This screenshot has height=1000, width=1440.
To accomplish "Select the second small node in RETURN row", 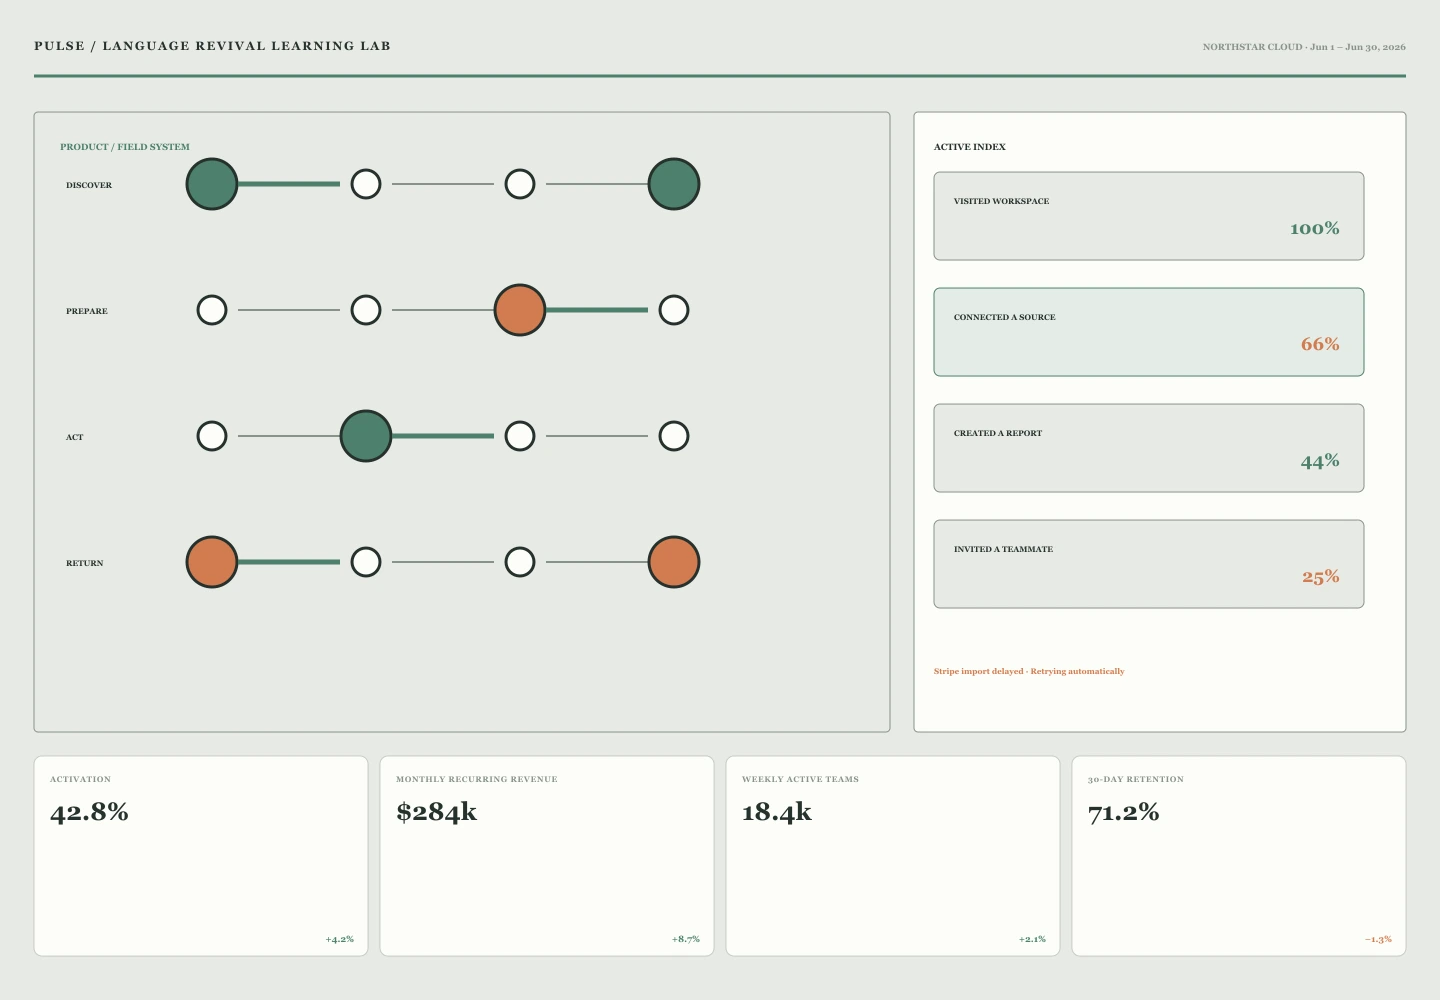I will pos(366,562).
